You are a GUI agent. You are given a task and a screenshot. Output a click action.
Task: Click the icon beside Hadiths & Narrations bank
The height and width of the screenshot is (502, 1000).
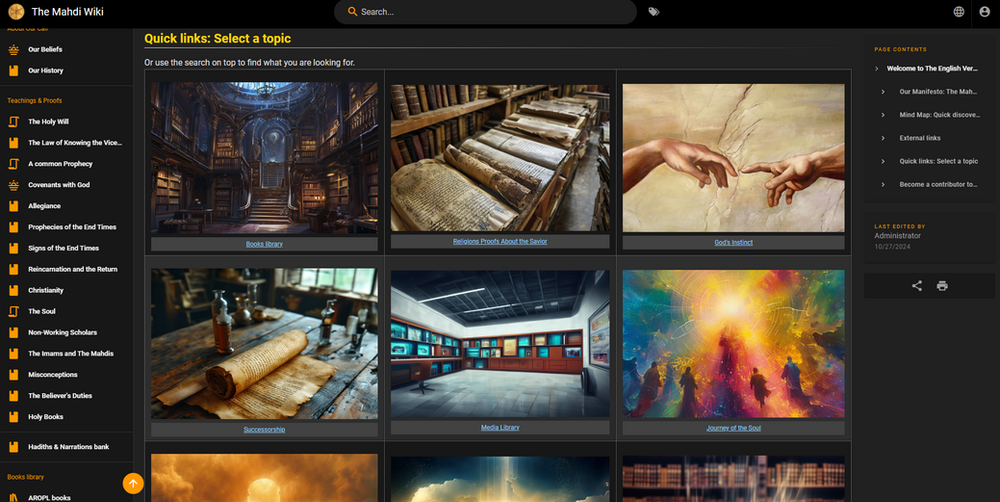pos(13,447)
